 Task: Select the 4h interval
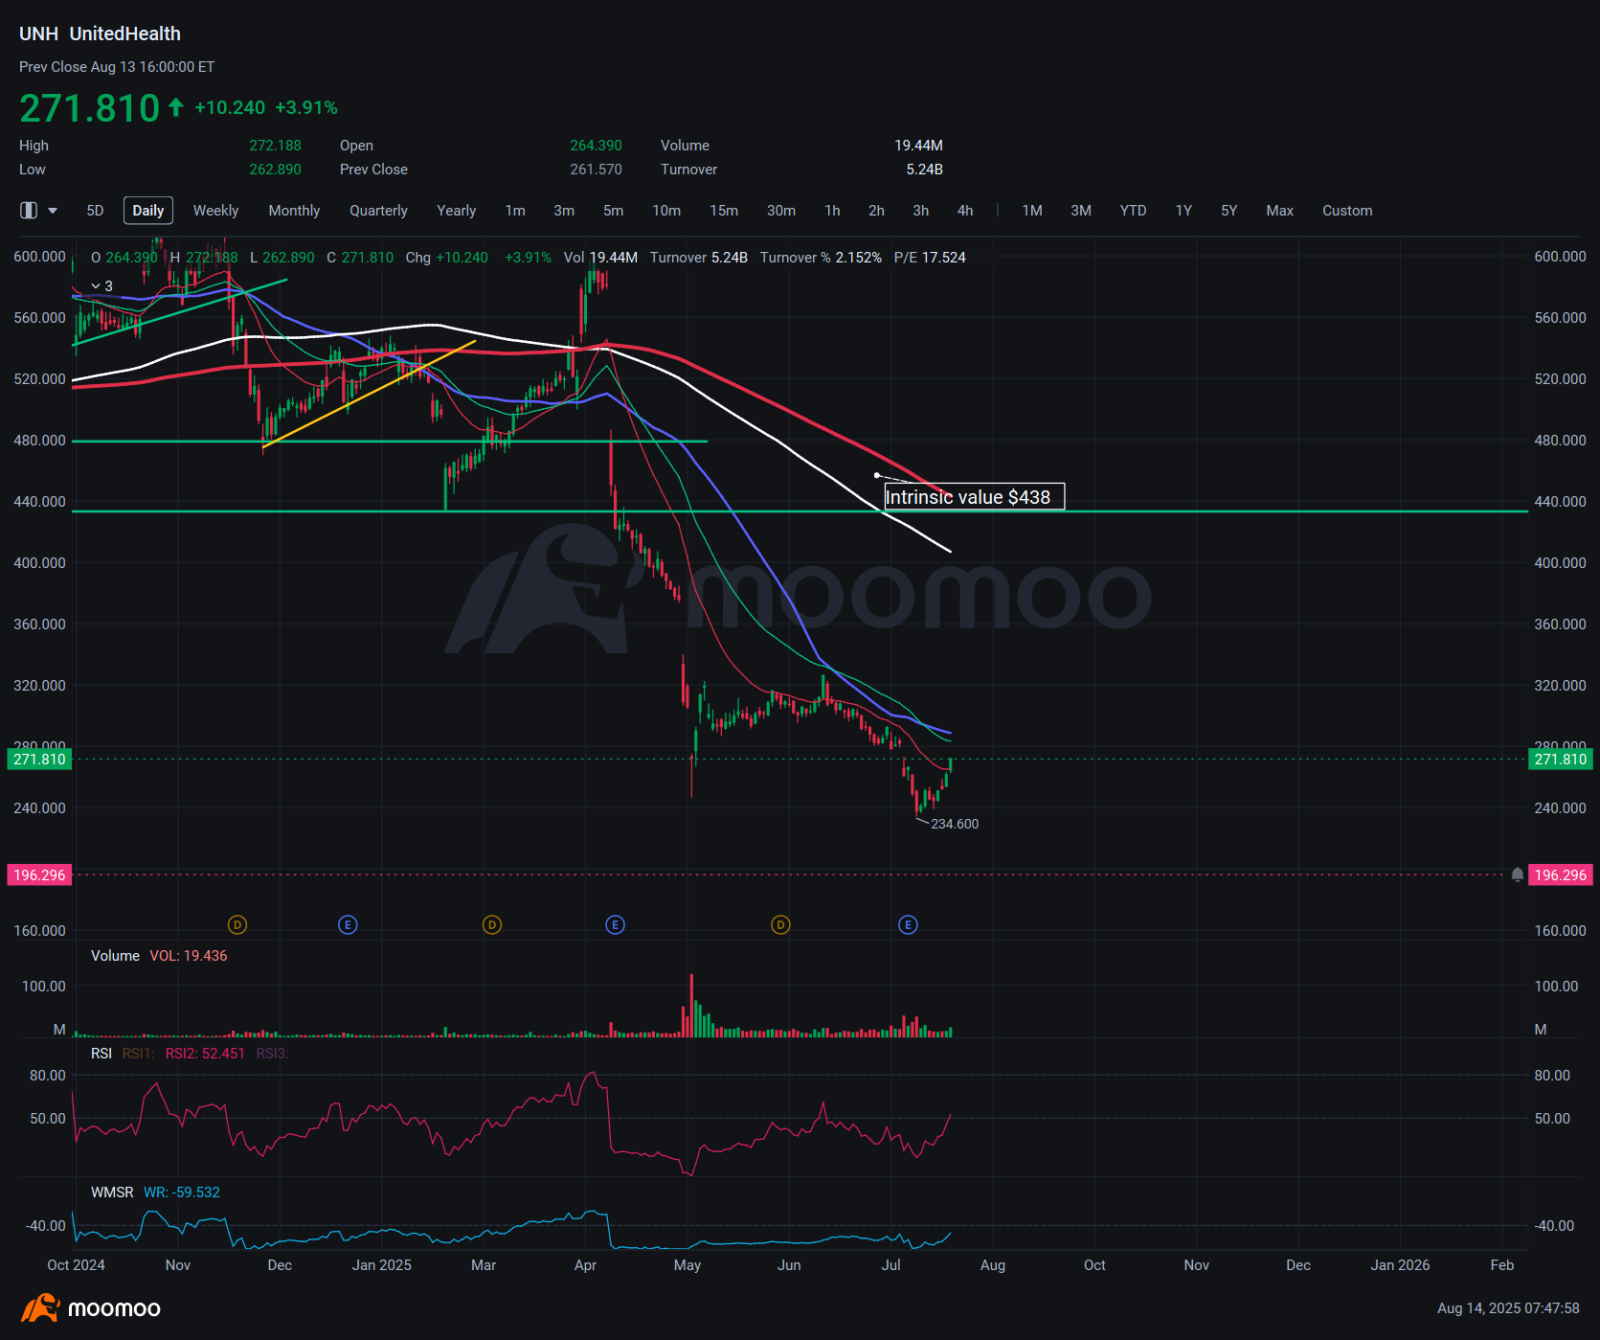click(x=965, y=211)
